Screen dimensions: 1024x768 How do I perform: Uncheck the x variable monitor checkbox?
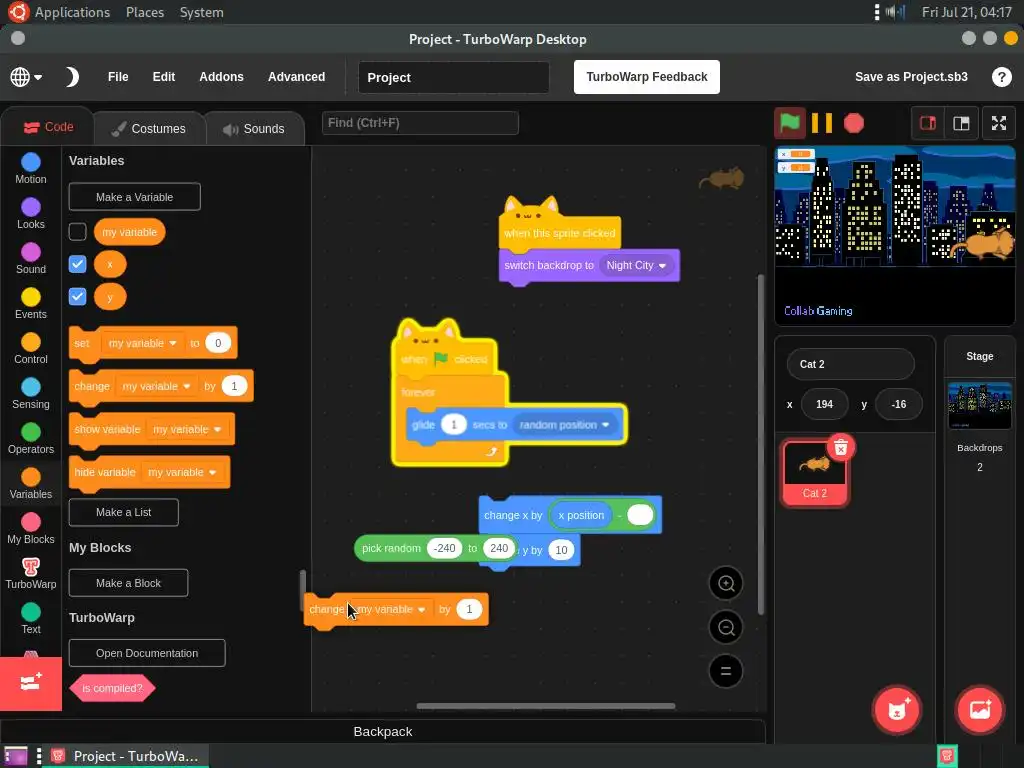pos(77,264)
